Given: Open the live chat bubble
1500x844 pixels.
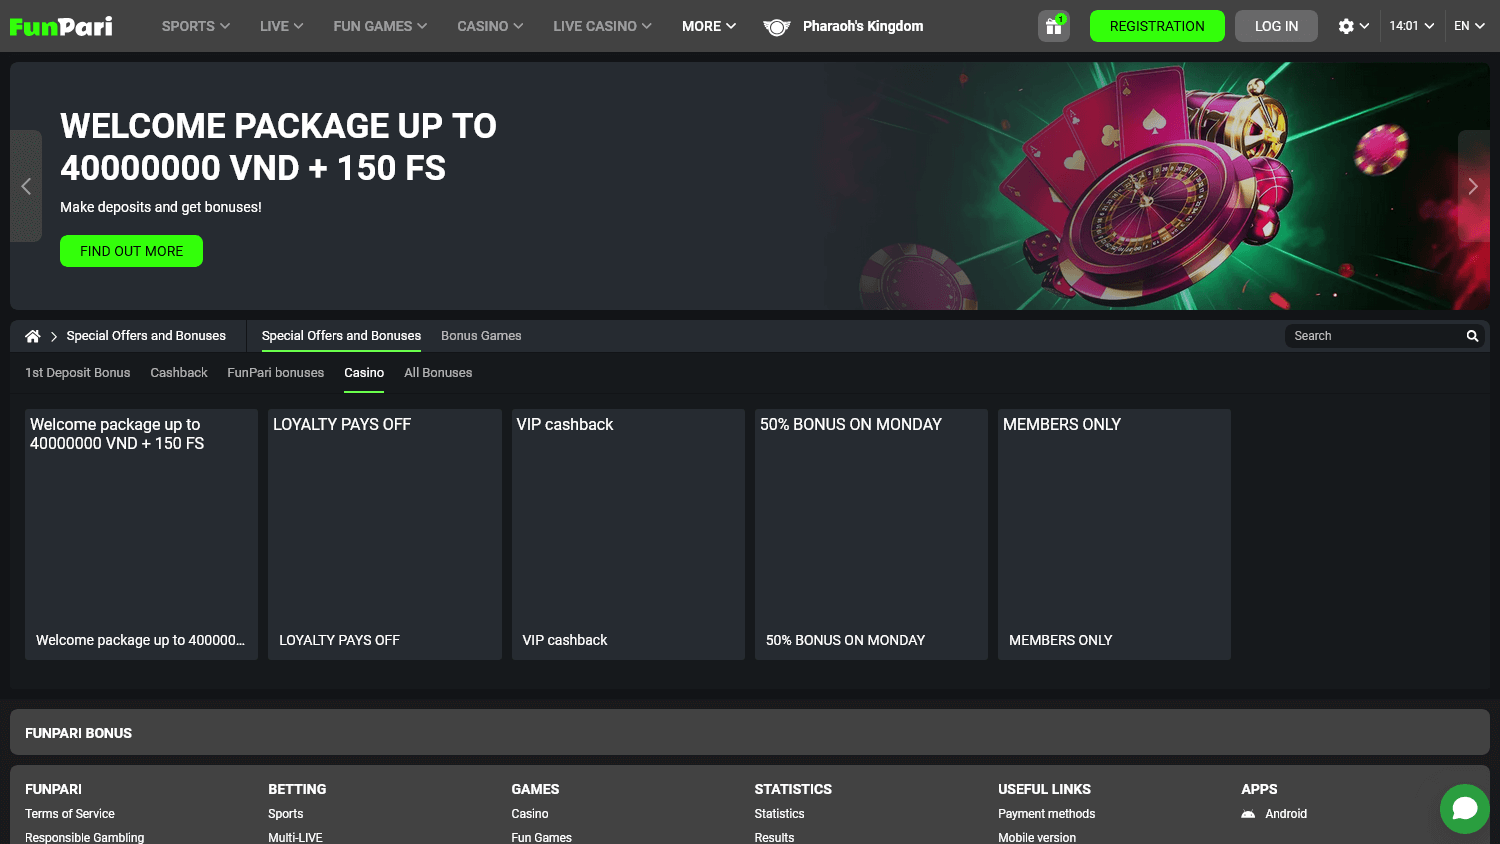Looking at the screenshot, I should (1464, 809).
